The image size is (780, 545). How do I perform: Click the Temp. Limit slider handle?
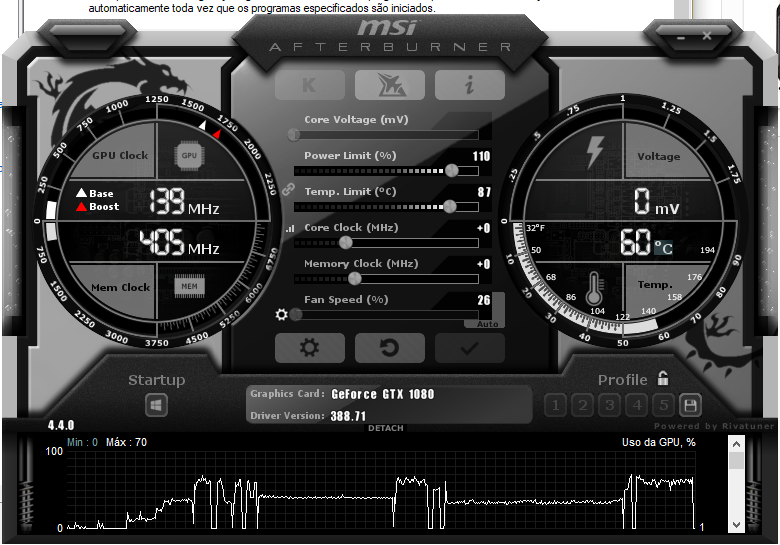[450, 206]
